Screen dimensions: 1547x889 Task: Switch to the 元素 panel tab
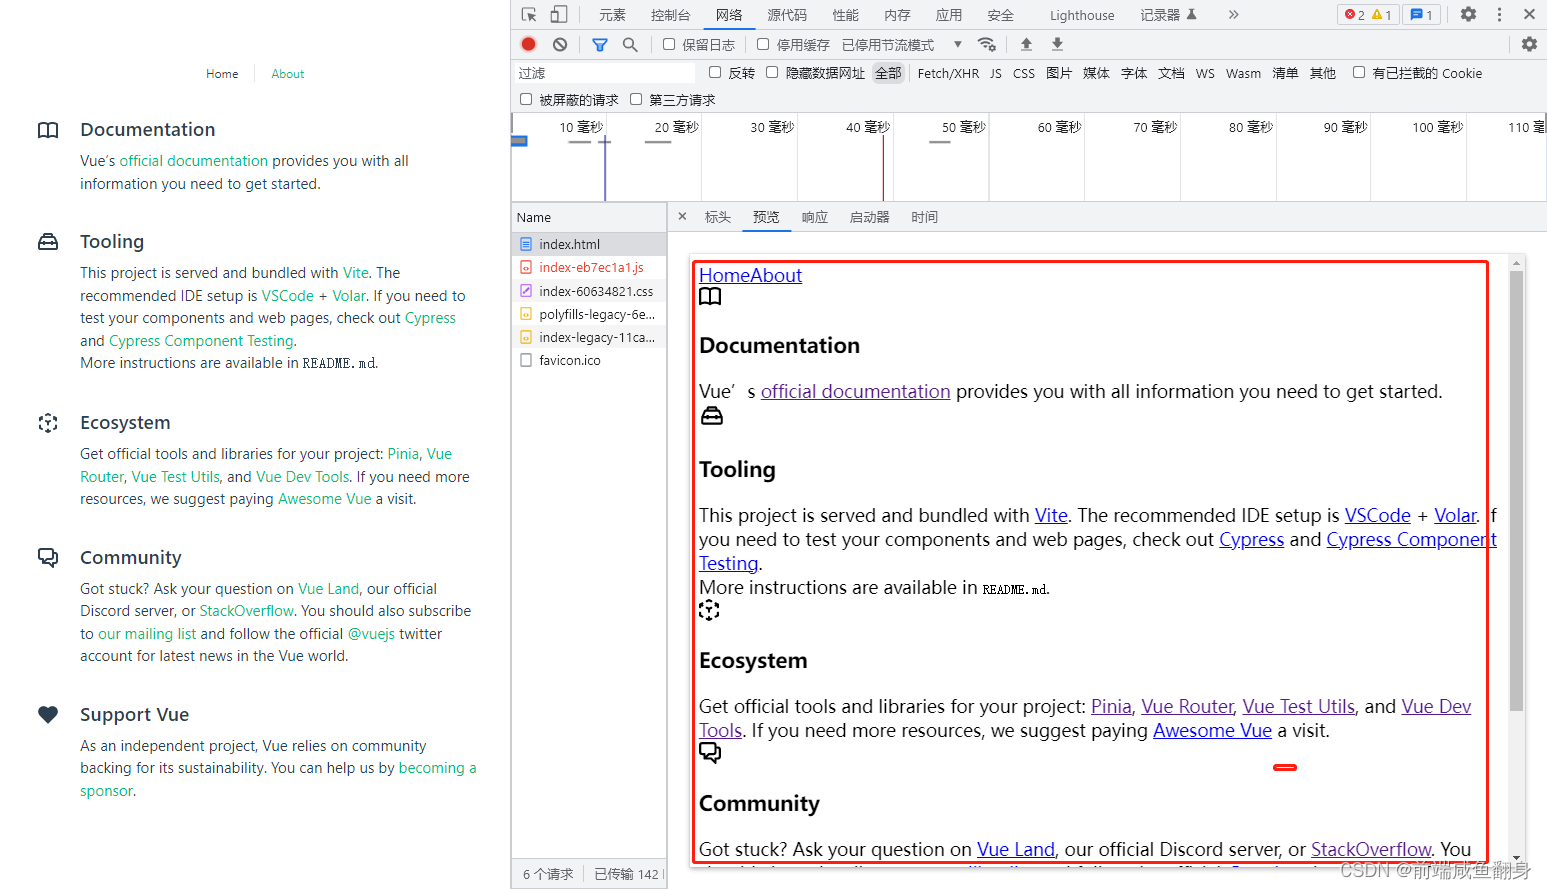pyautogui.click(x=612, y=15)
